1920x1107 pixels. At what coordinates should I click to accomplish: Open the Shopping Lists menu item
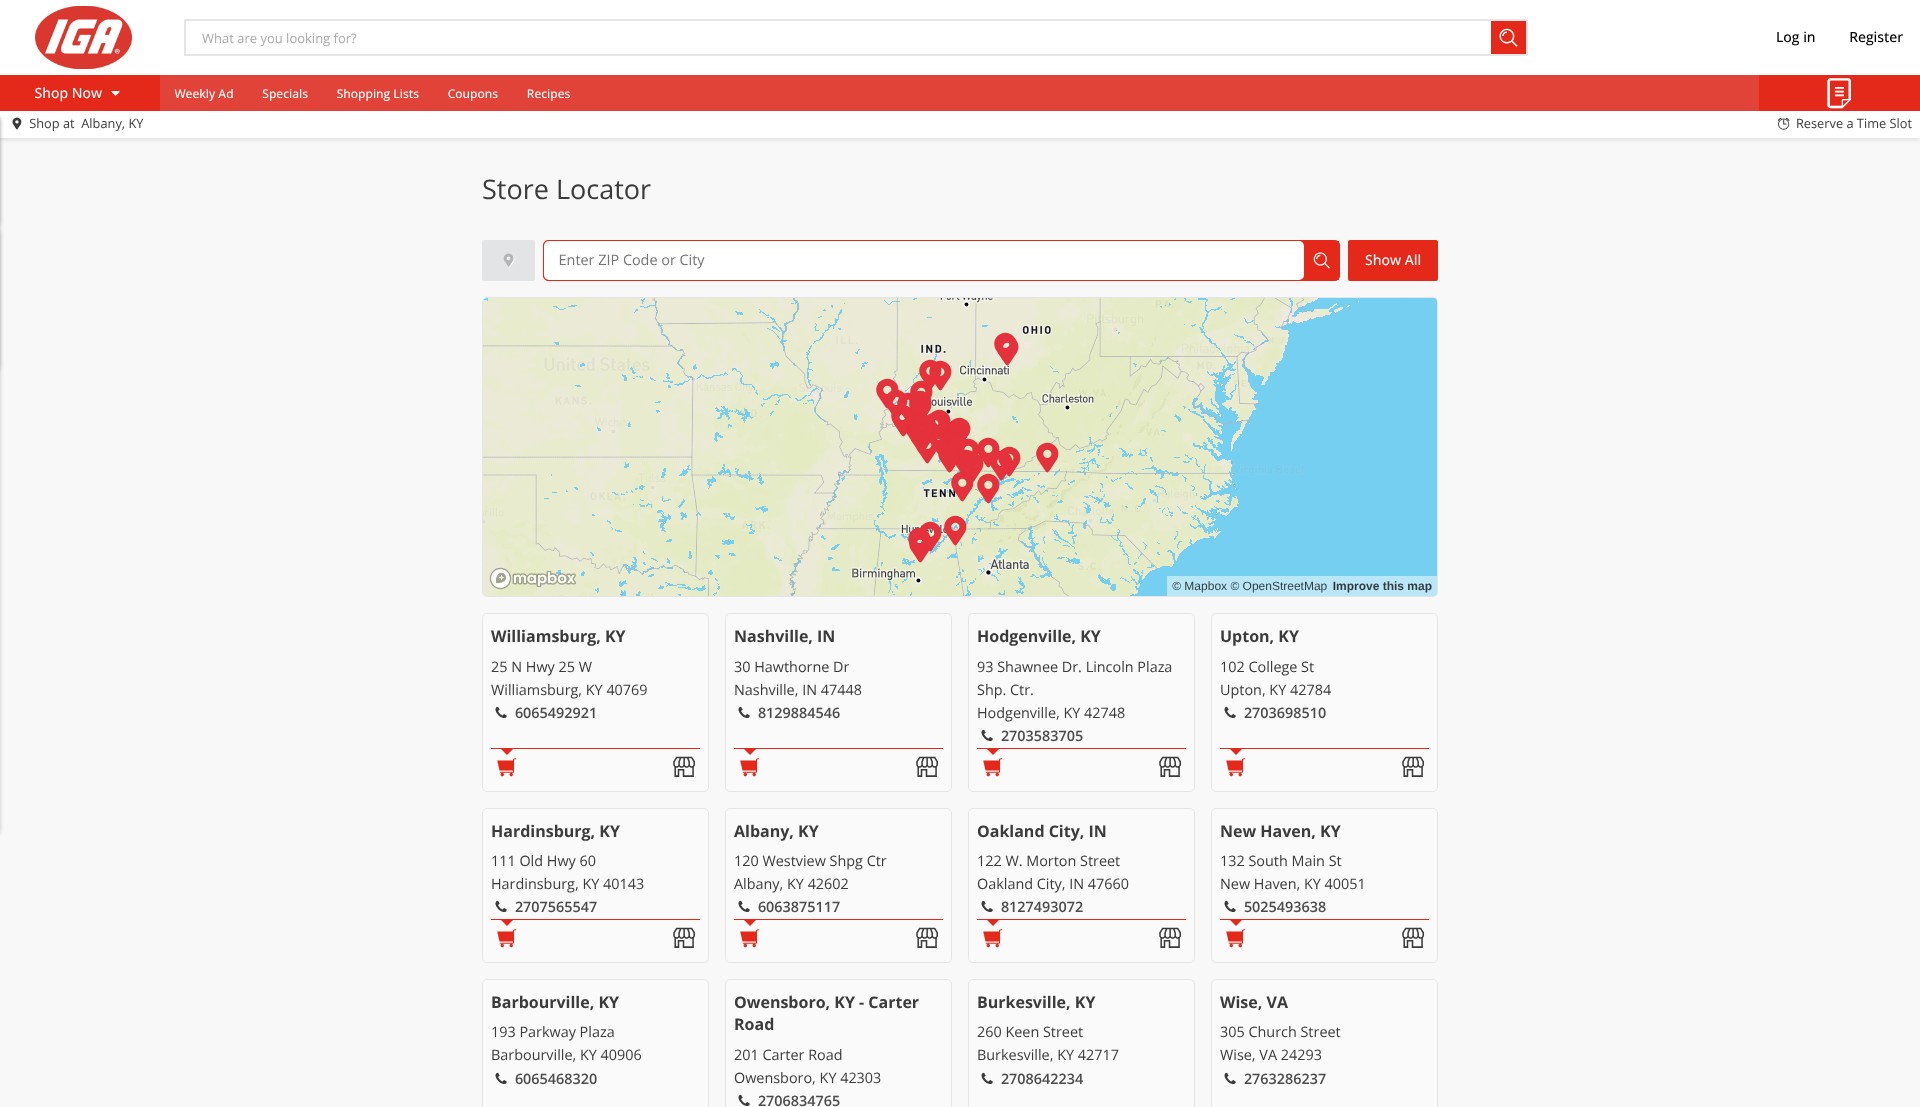coord(378,94)
